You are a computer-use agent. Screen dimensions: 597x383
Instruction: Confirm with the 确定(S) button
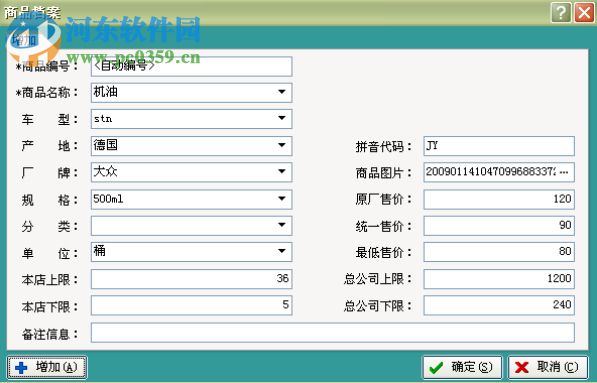462,368
